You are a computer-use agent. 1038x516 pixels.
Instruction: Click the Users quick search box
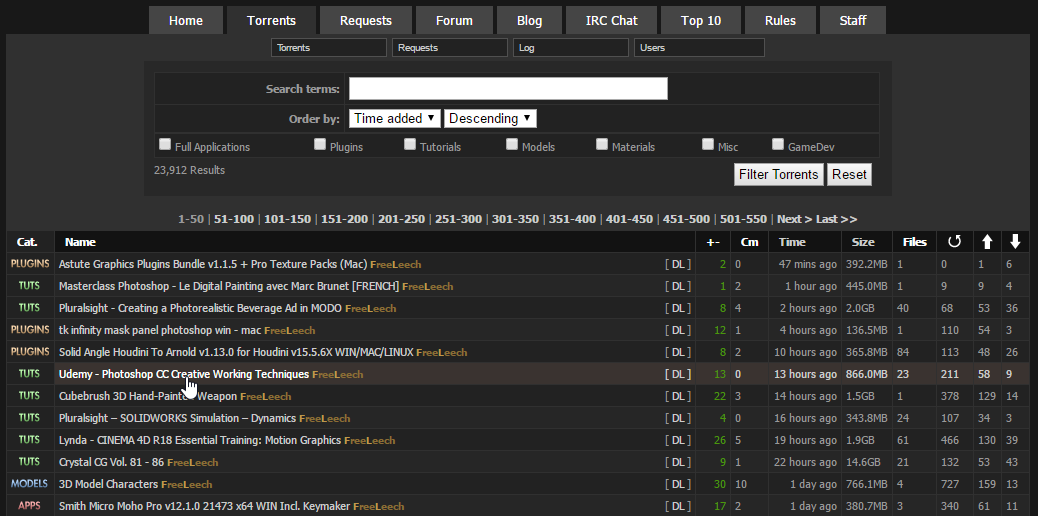pyautogui.click(x=699, y=48)
